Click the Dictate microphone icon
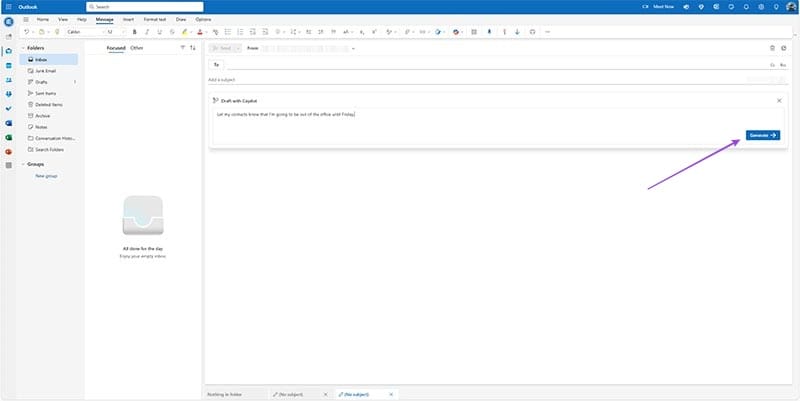 click(489, 32)
